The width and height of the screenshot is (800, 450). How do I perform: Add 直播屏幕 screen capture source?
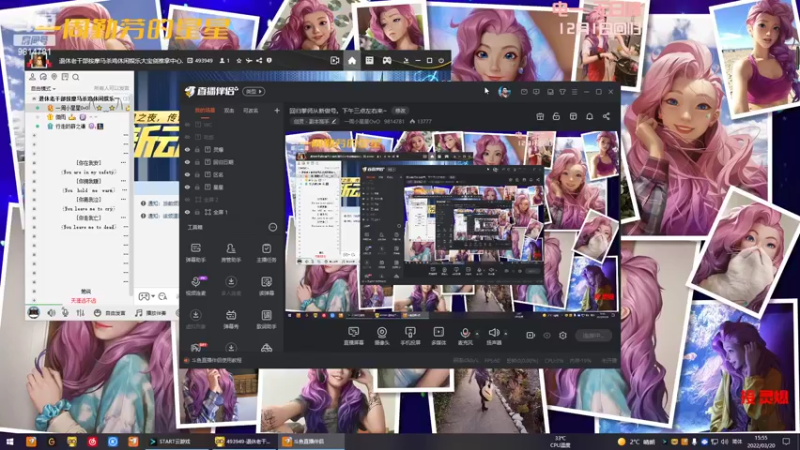point(353,336)
